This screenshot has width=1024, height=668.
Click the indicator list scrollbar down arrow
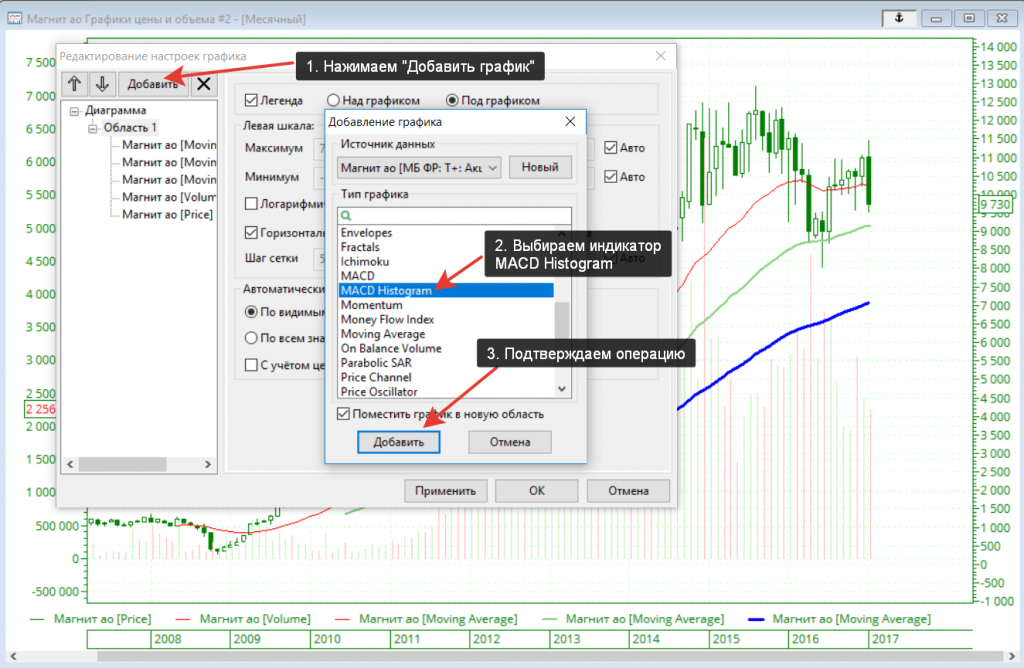click(562, 389)
